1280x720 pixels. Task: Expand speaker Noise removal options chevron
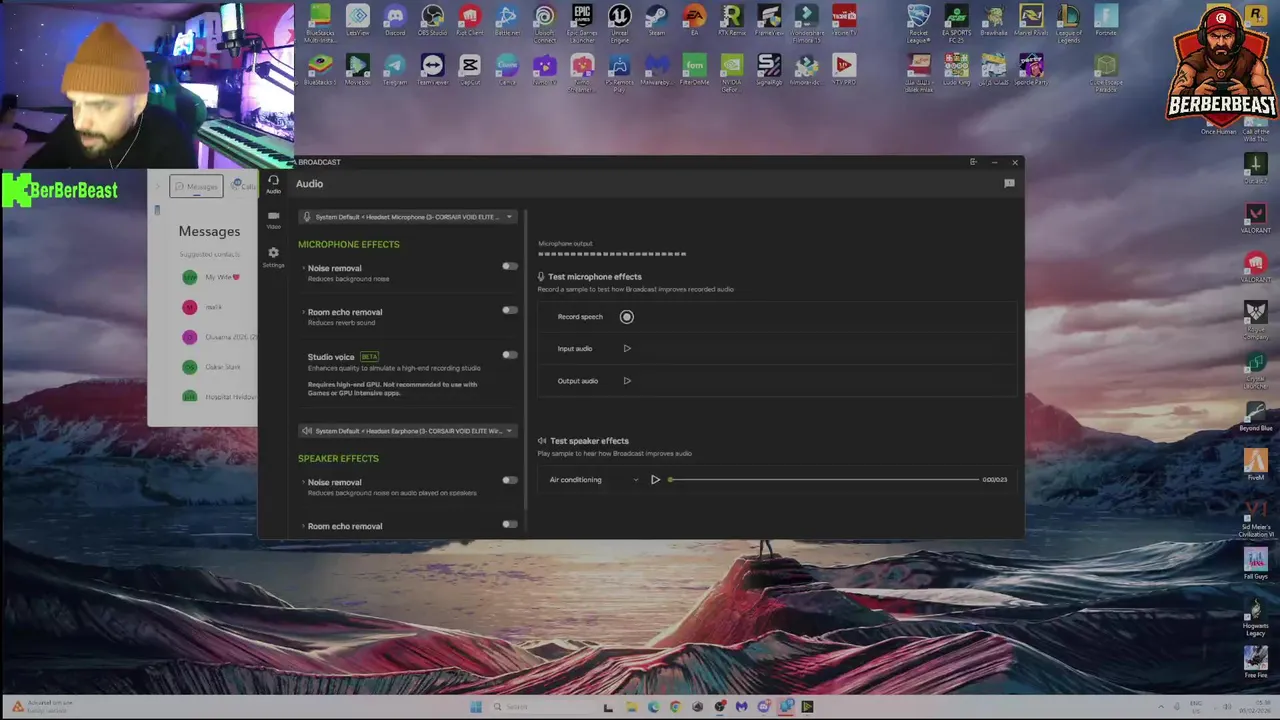(304, 482)
